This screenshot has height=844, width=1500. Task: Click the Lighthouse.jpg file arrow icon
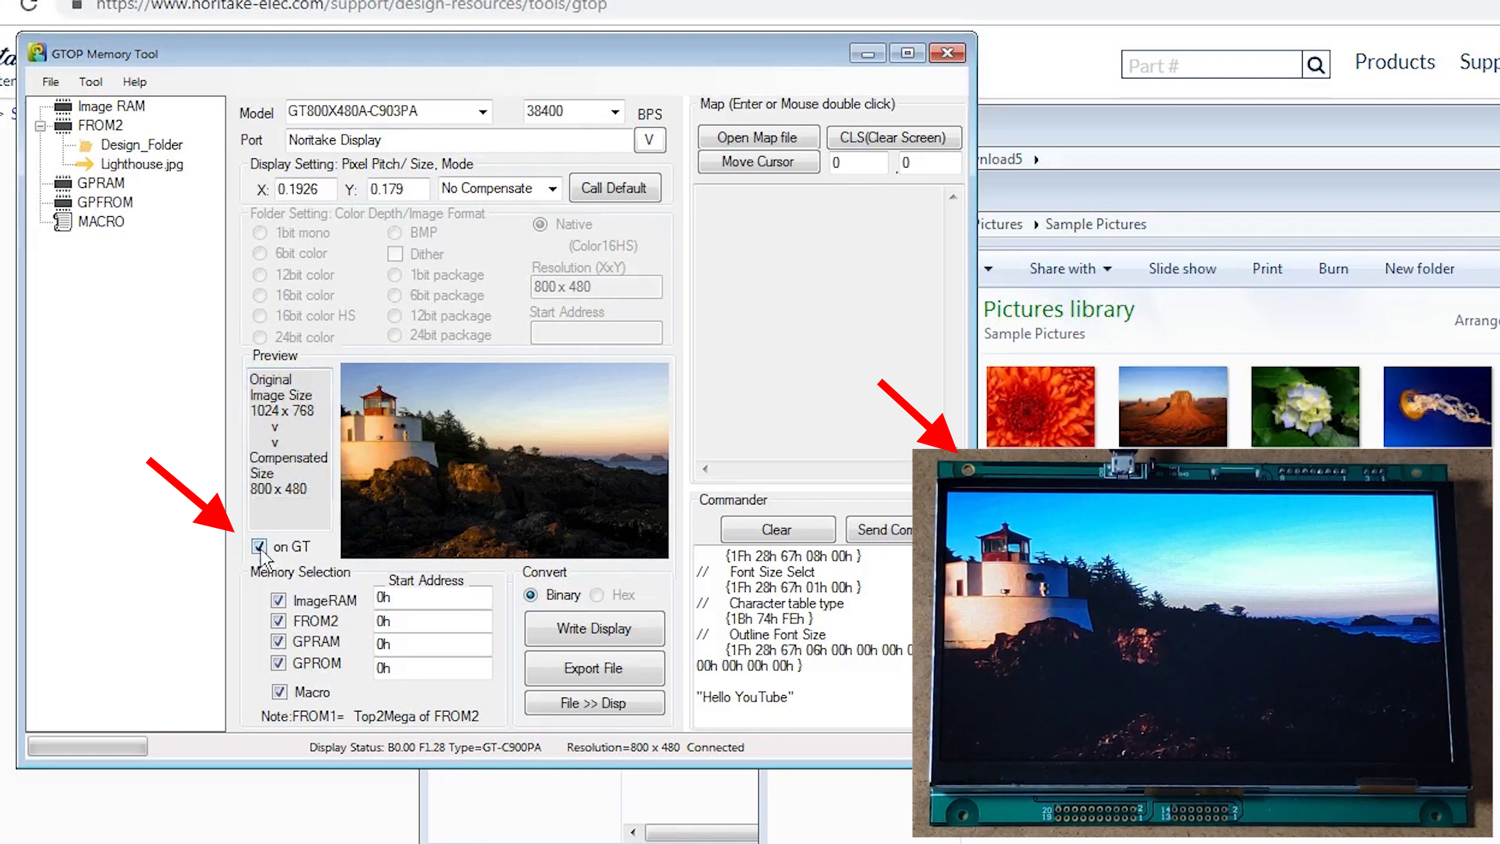[x=85, y=164]
